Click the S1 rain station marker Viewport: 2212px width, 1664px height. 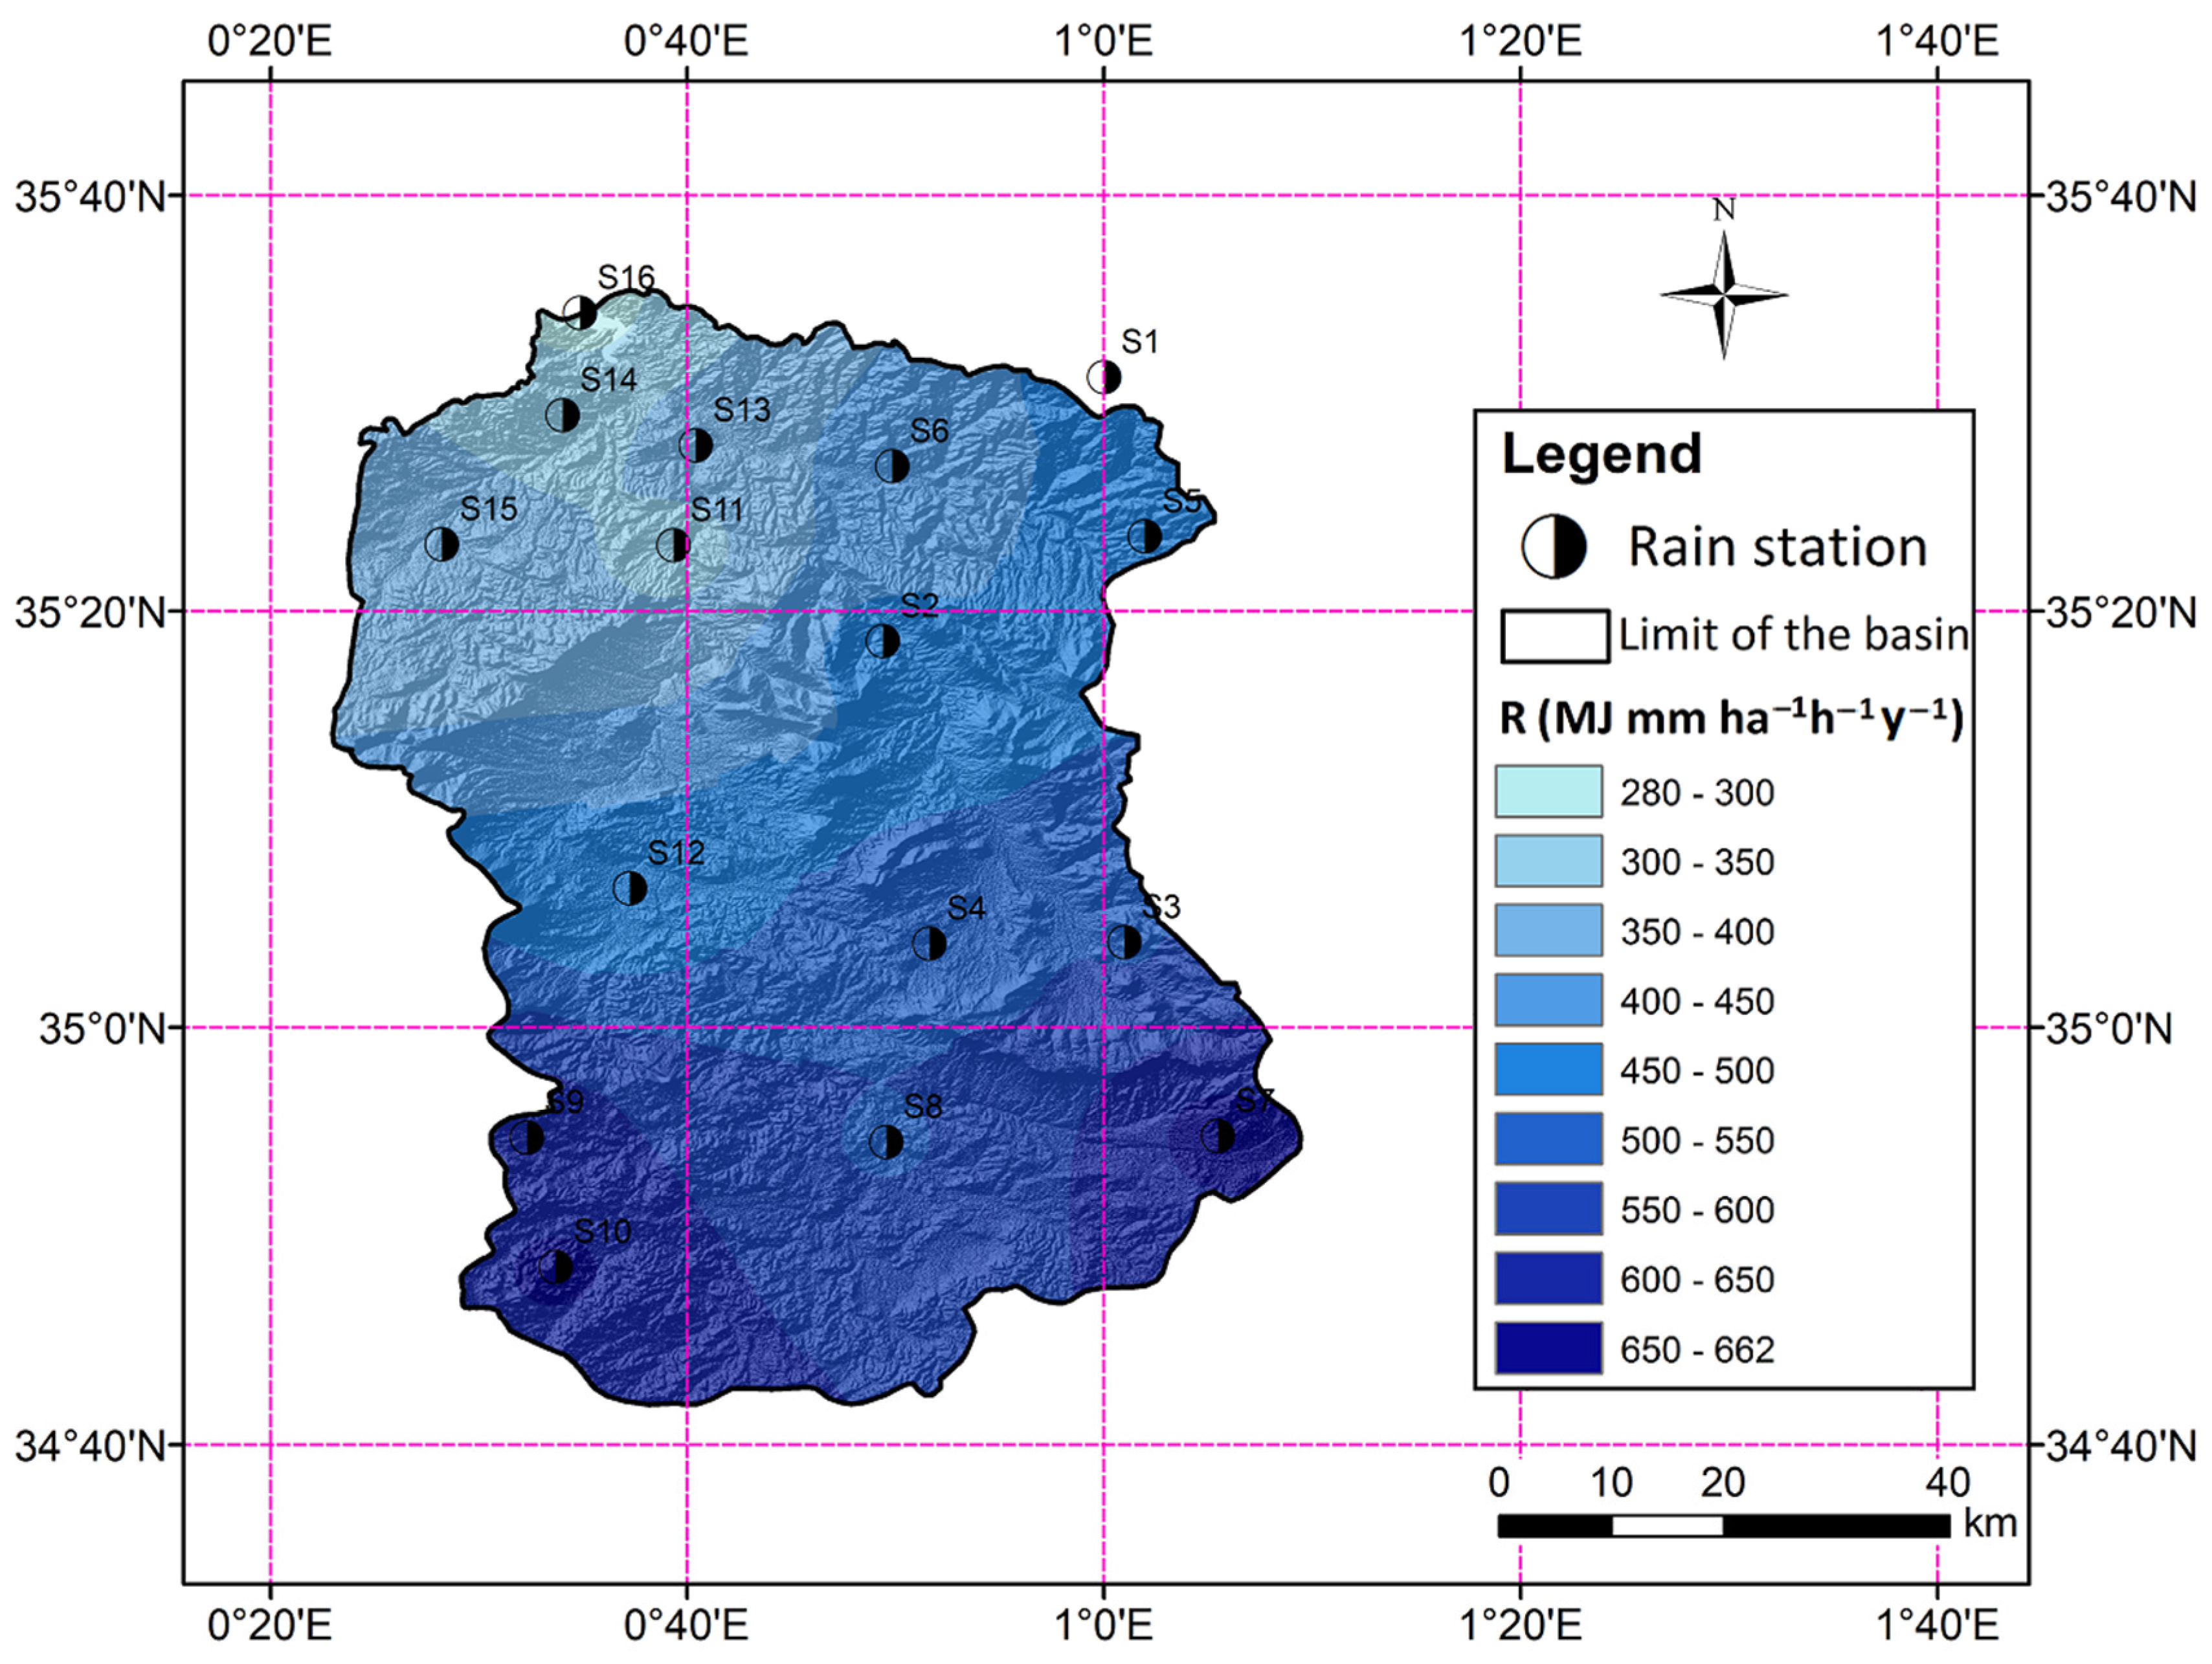(x=1104, y=377)
